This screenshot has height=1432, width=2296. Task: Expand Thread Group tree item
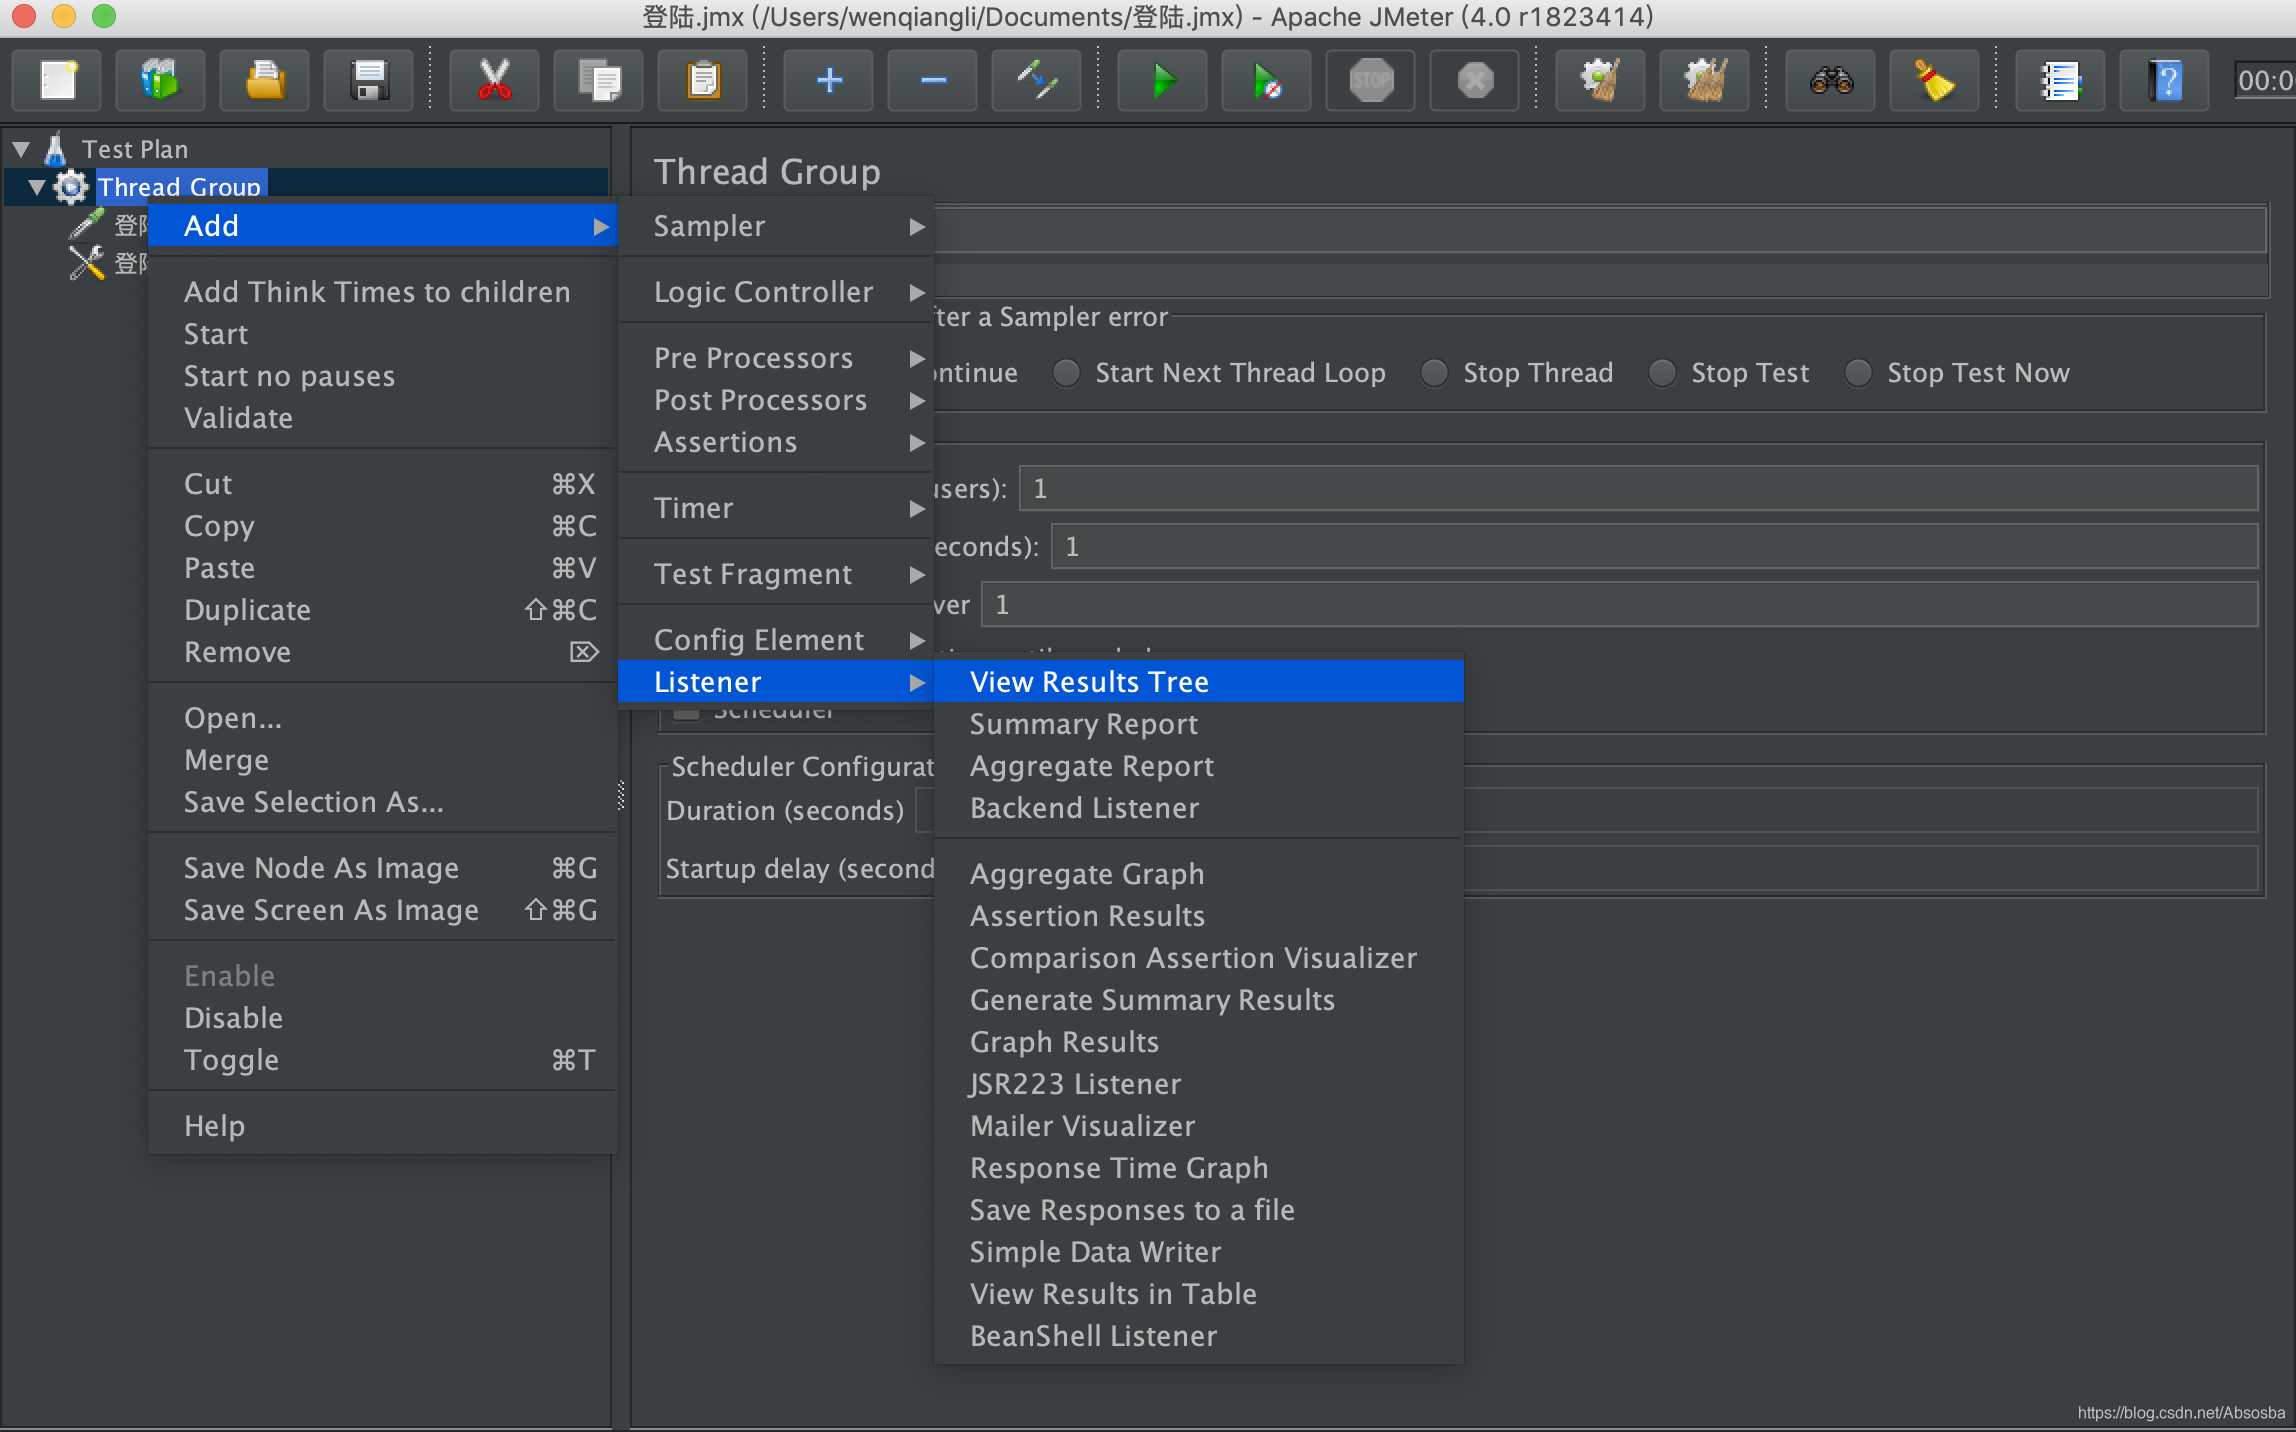click(36, 185)
